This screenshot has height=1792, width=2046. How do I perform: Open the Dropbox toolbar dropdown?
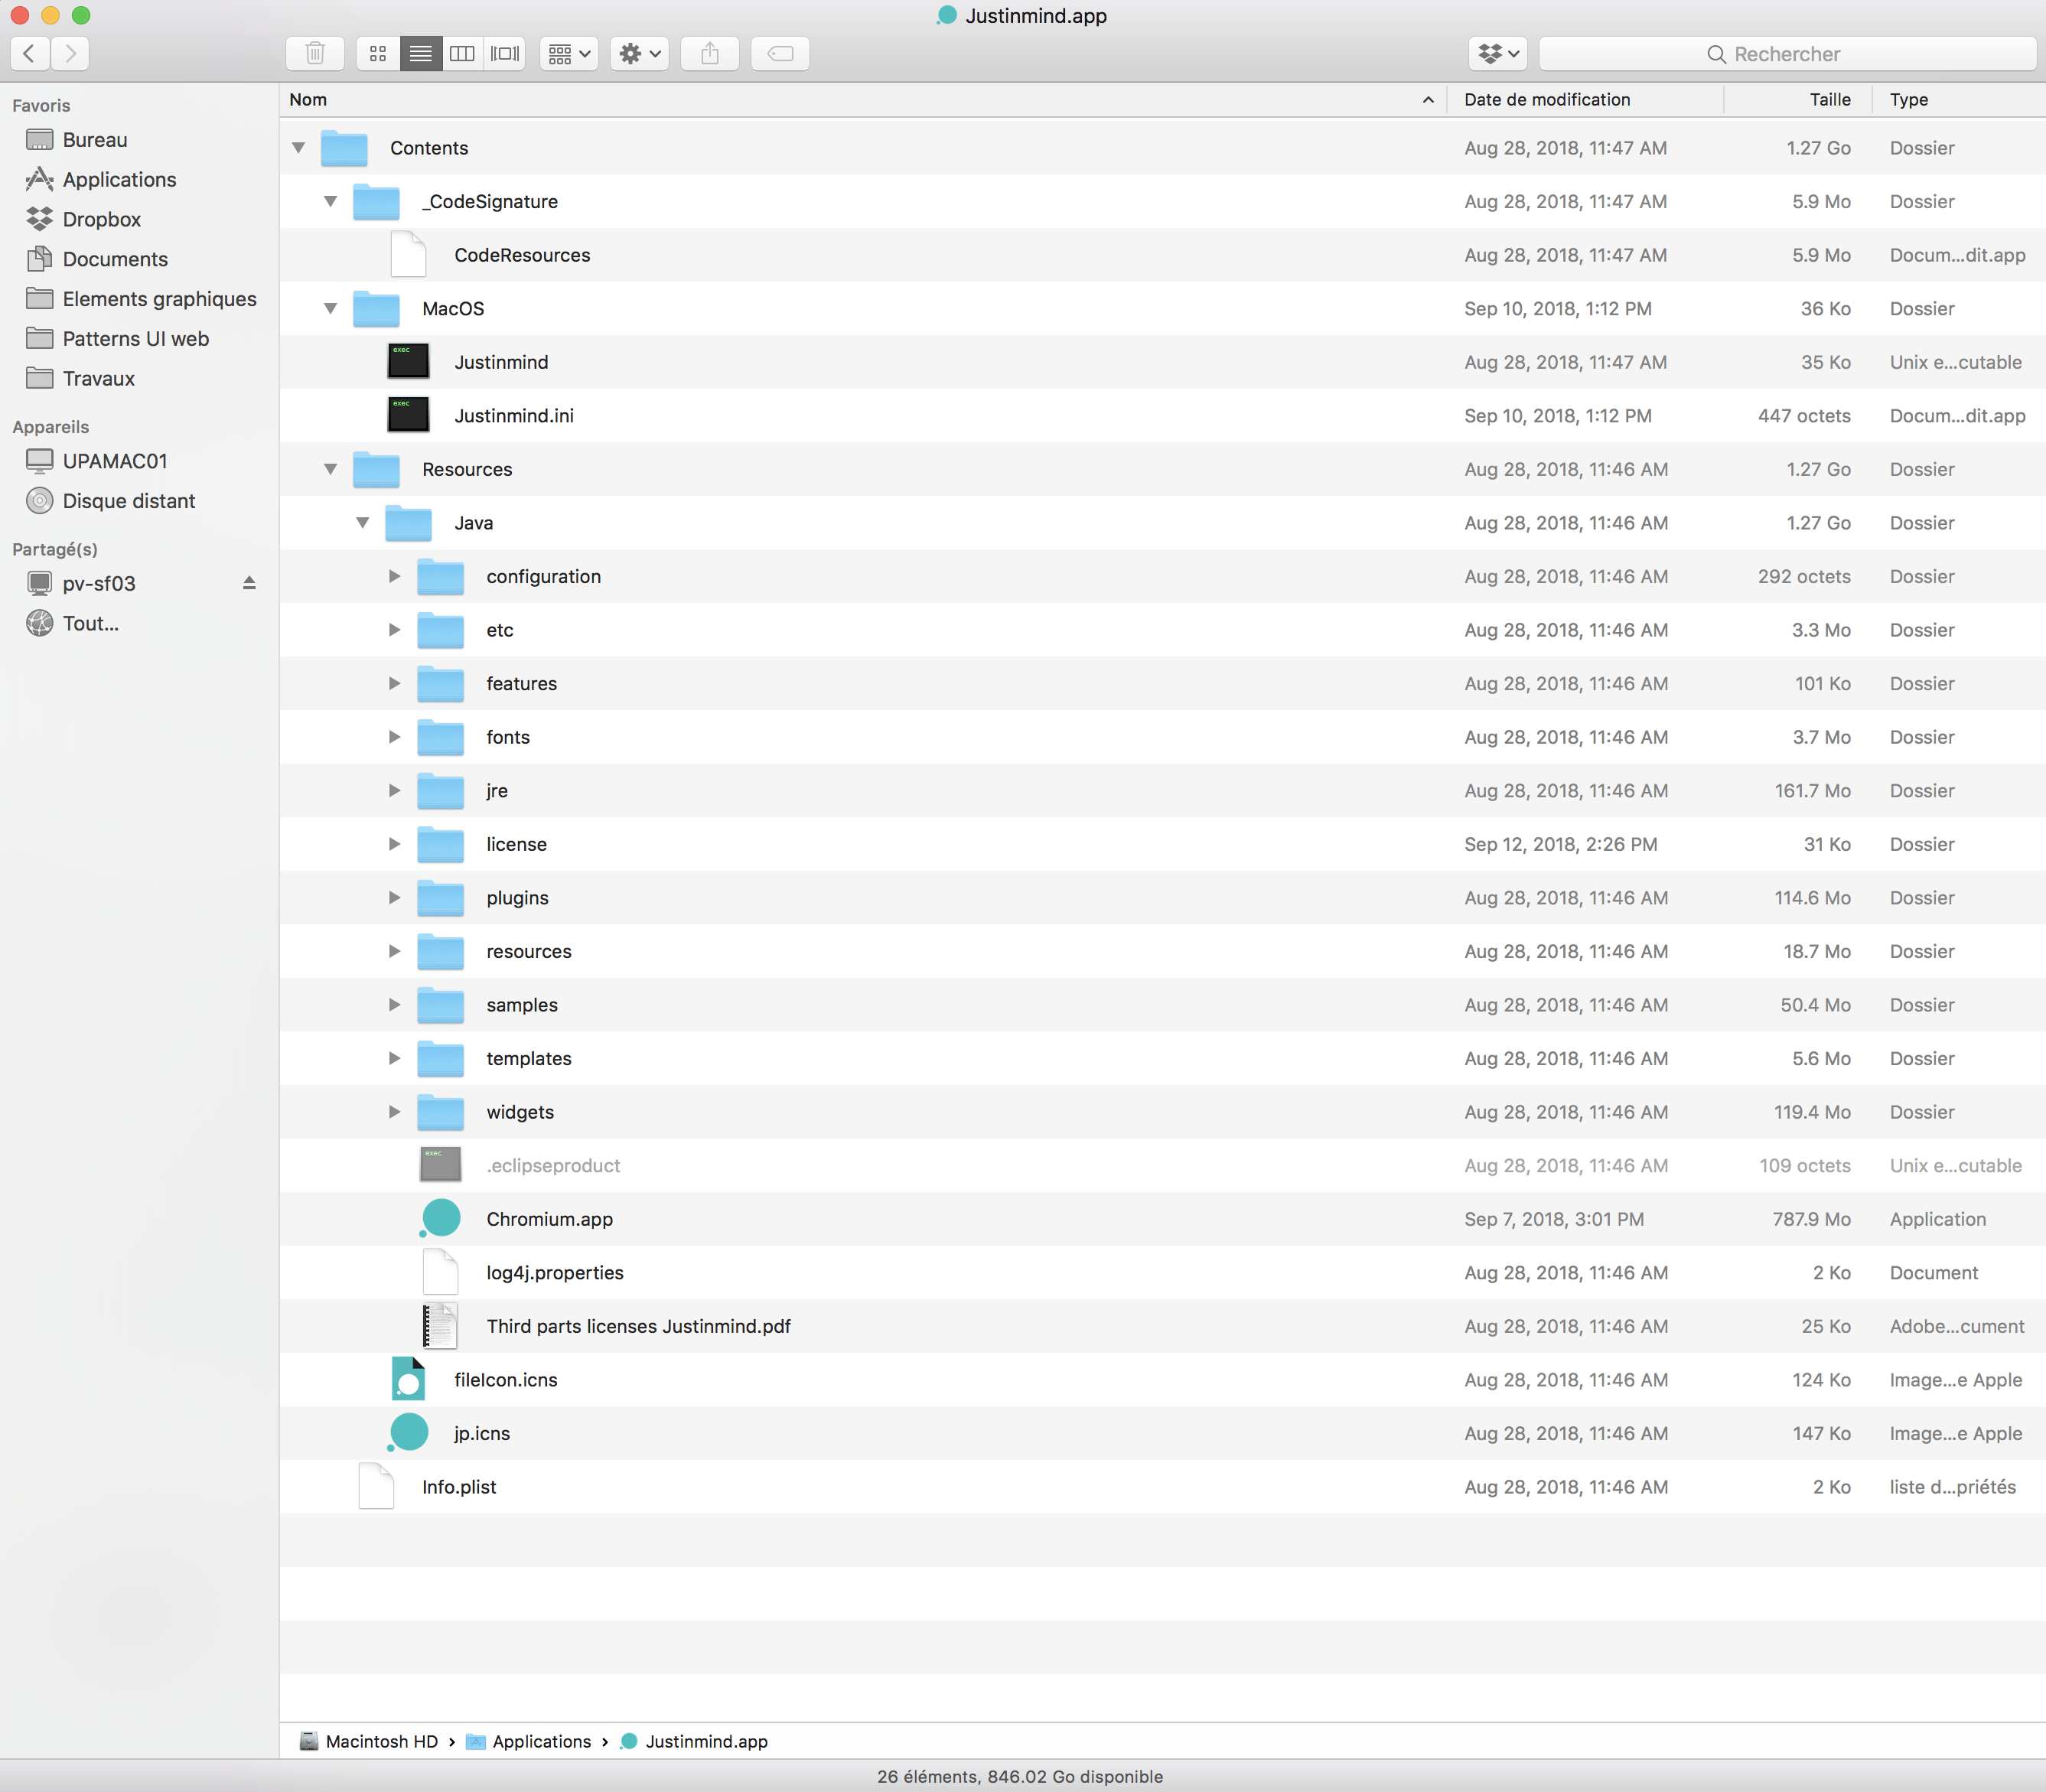point(1499,54)
